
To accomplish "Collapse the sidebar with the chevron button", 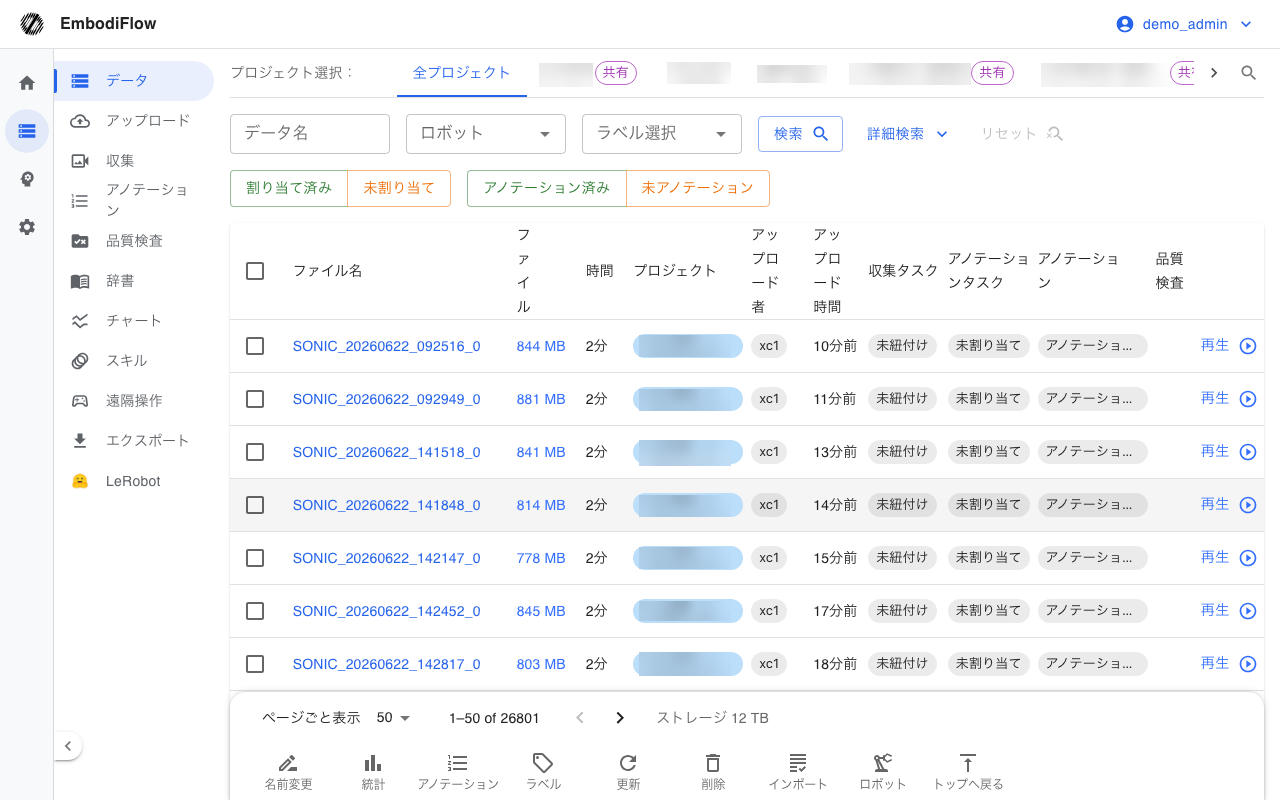I will coord(67,745).
